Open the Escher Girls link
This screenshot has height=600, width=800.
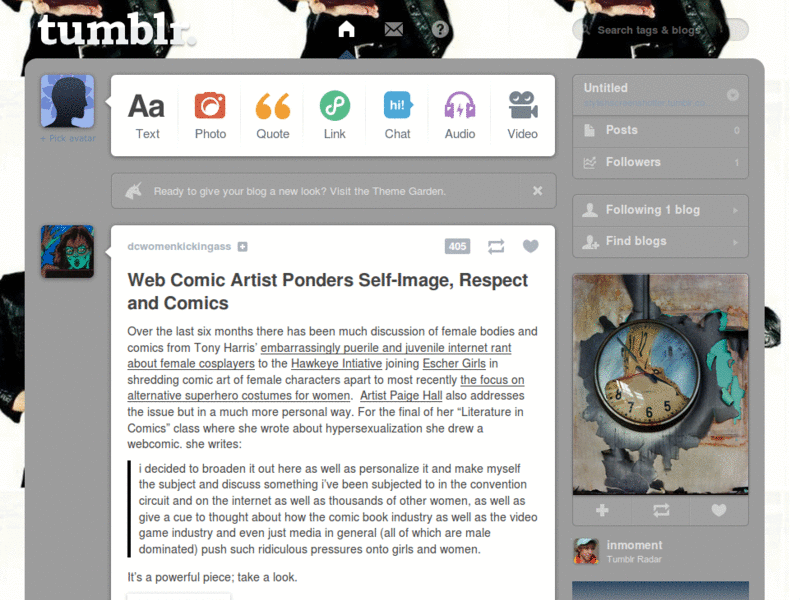[x=454, y=363]
